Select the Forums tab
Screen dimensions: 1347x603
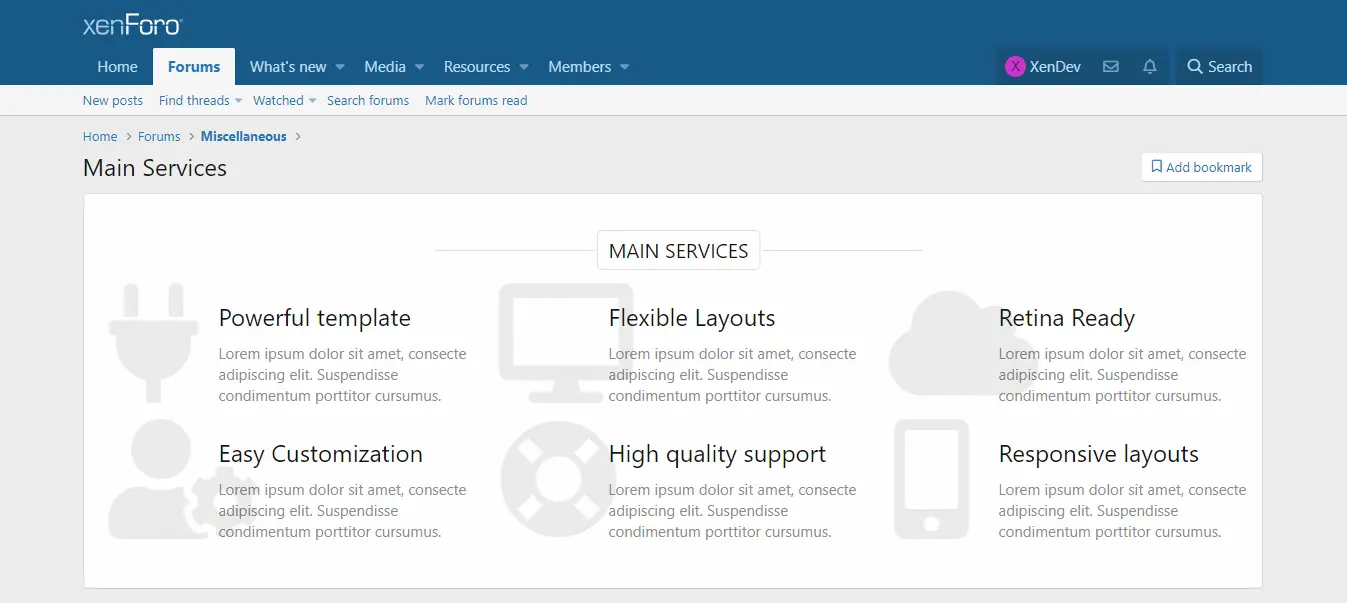[194, 67]
